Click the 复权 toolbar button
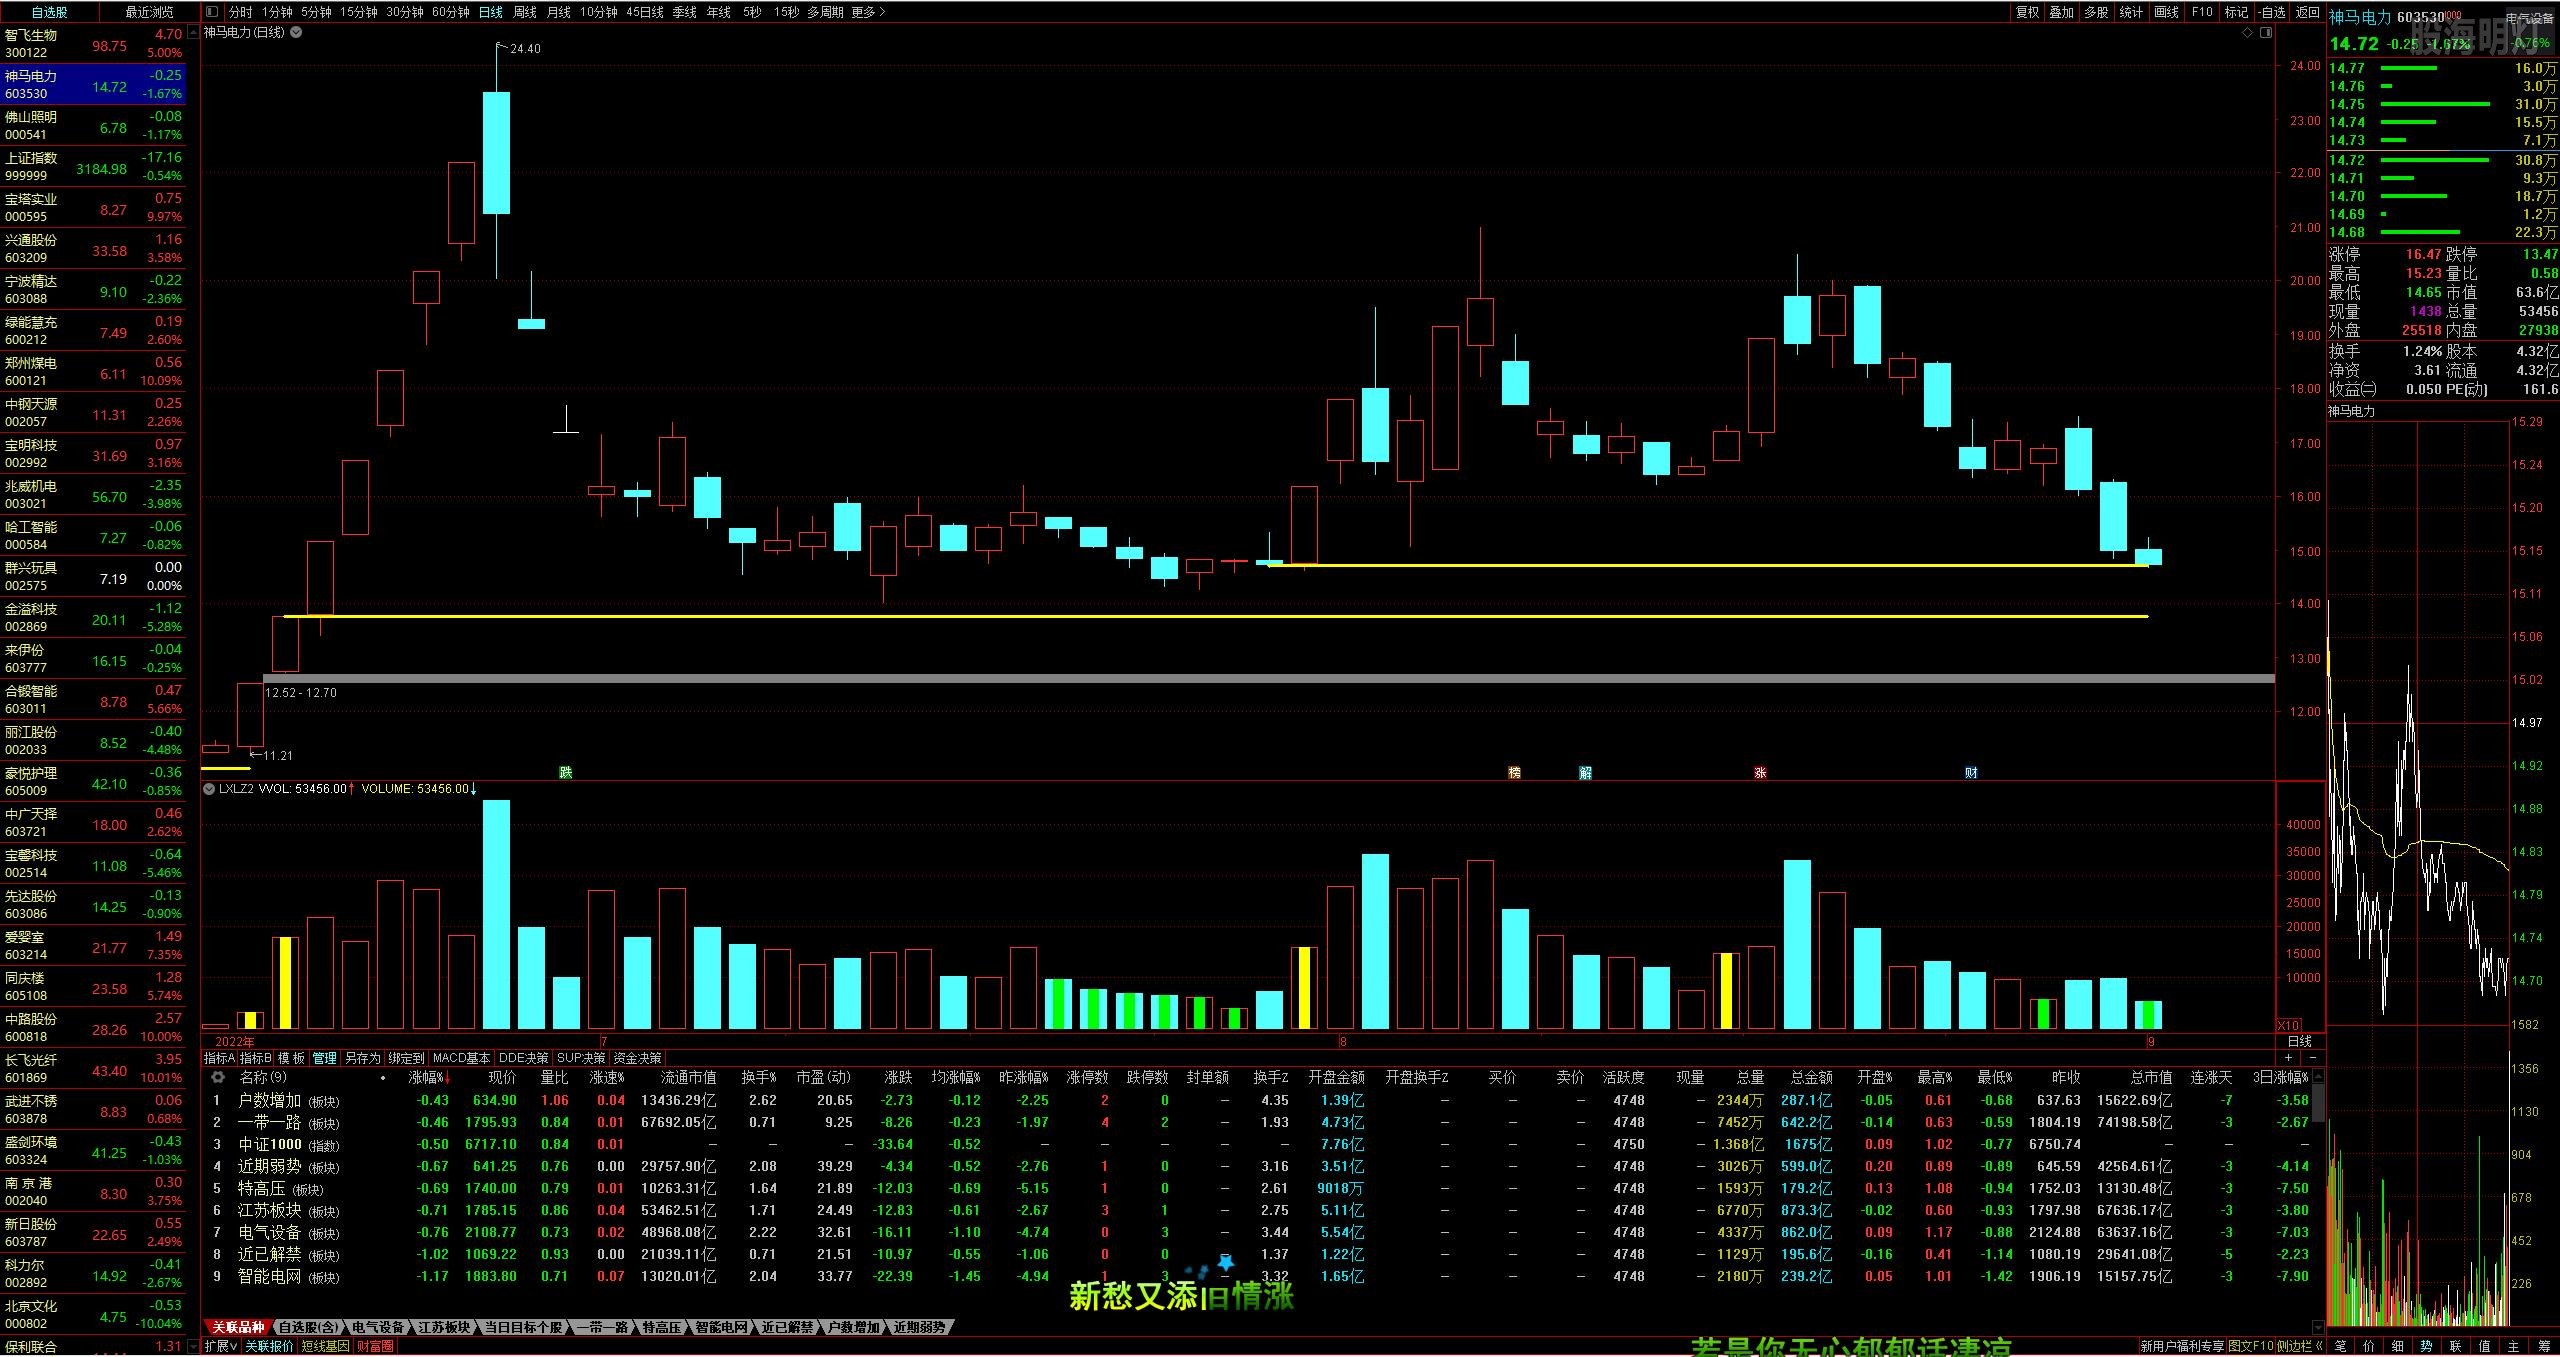This screenshot has width=2560, height=1357. [2027, 12]
